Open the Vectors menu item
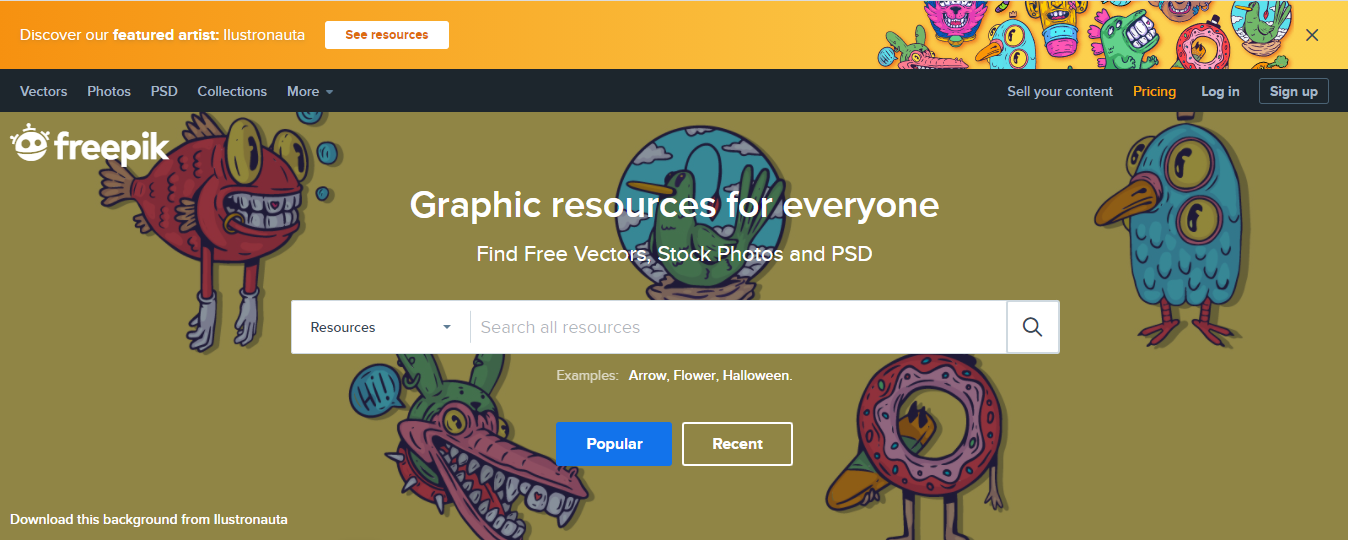The height and width of the screenshot is (540, 1348). pos(44,91)
